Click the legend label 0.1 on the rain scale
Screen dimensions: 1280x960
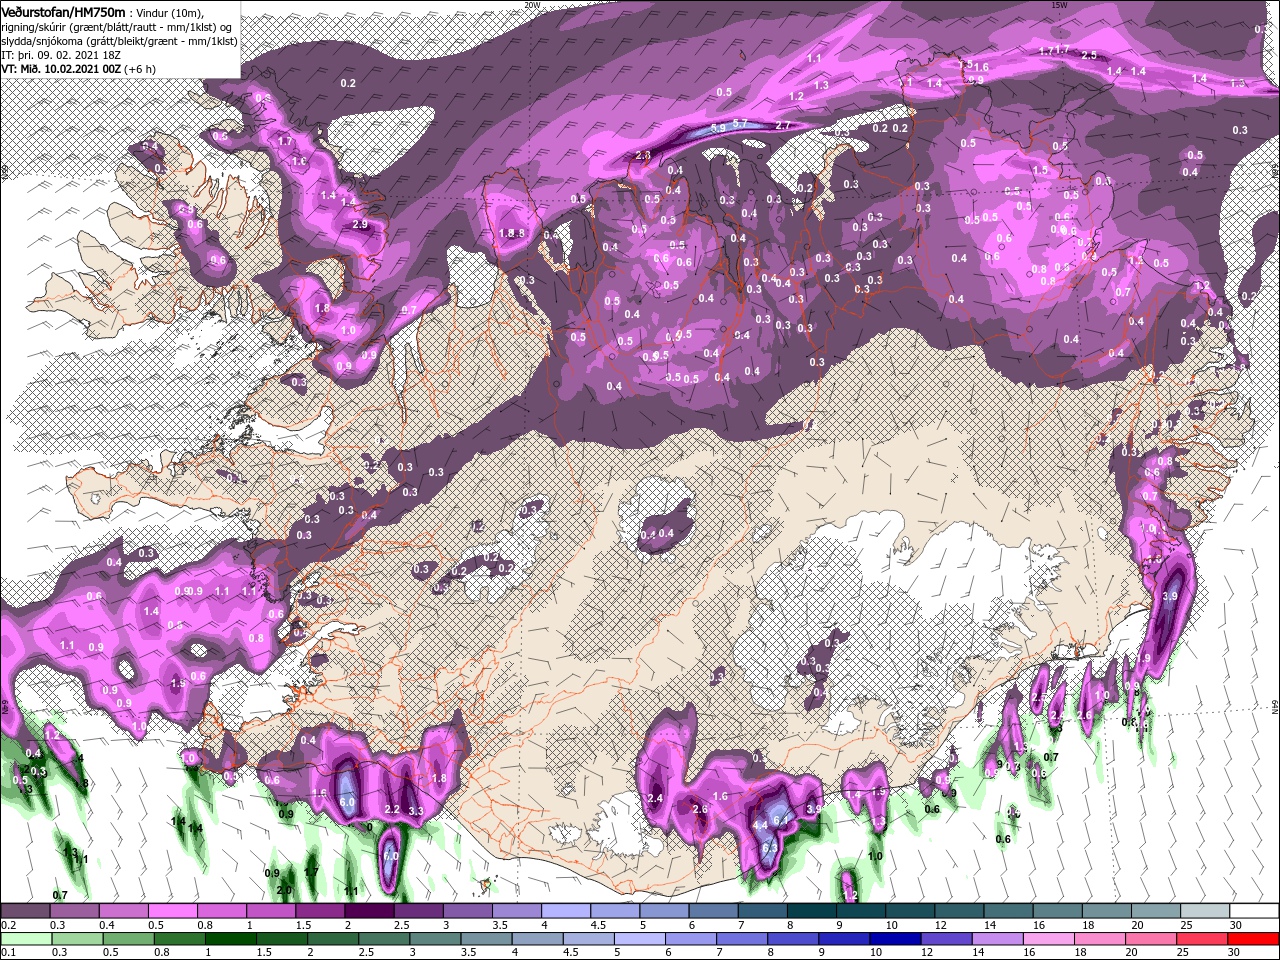pyautogui.click(x=9, y=952)
